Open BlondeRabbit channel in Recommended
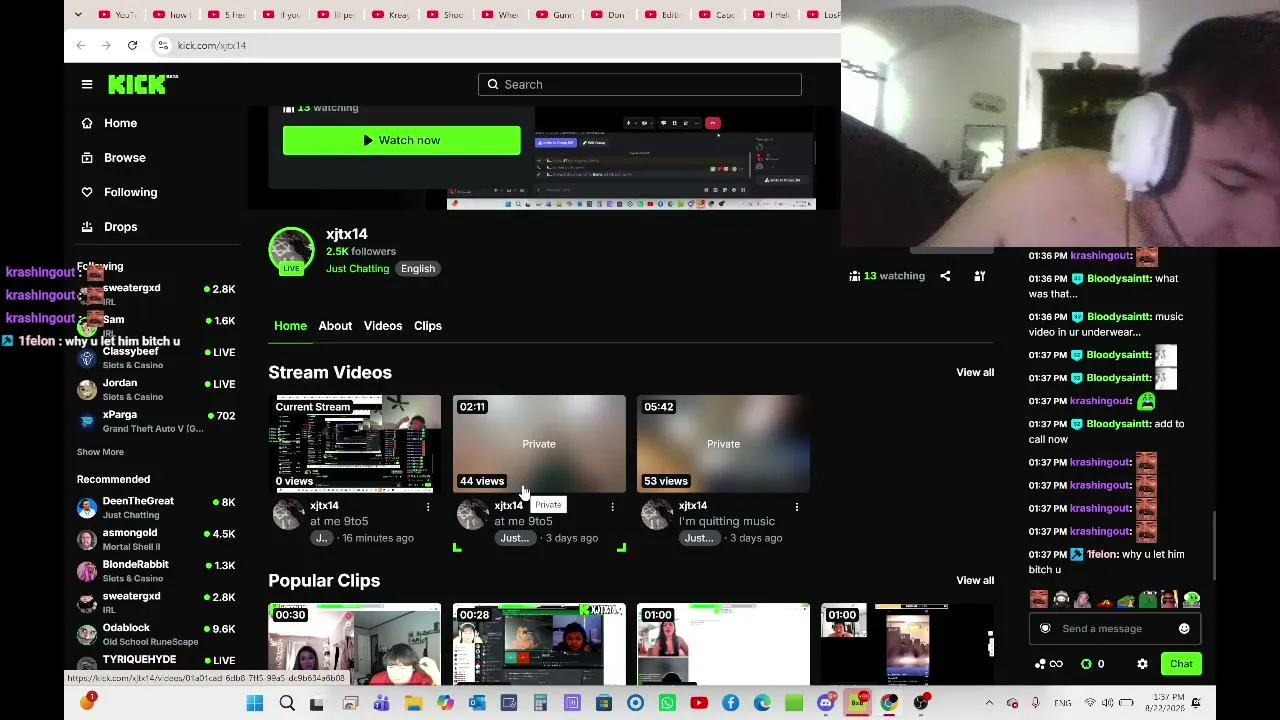 (x=156, y=571)
